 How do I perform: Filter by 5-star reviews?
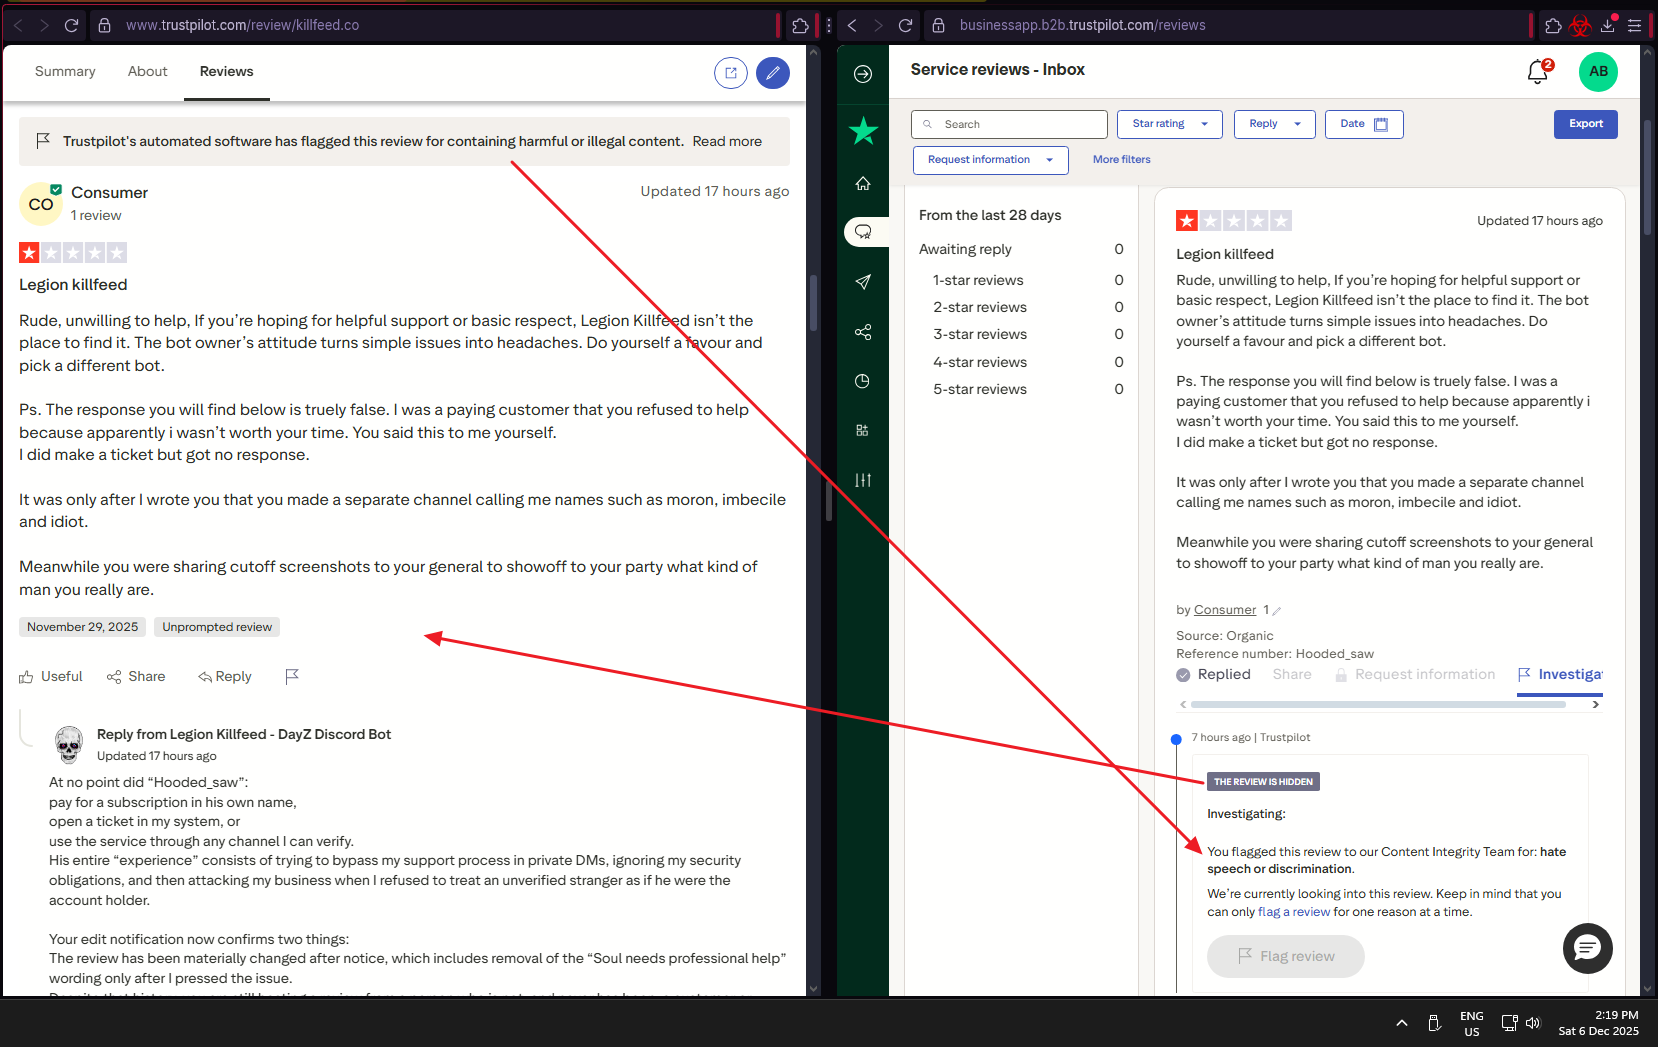point(1028,389)
